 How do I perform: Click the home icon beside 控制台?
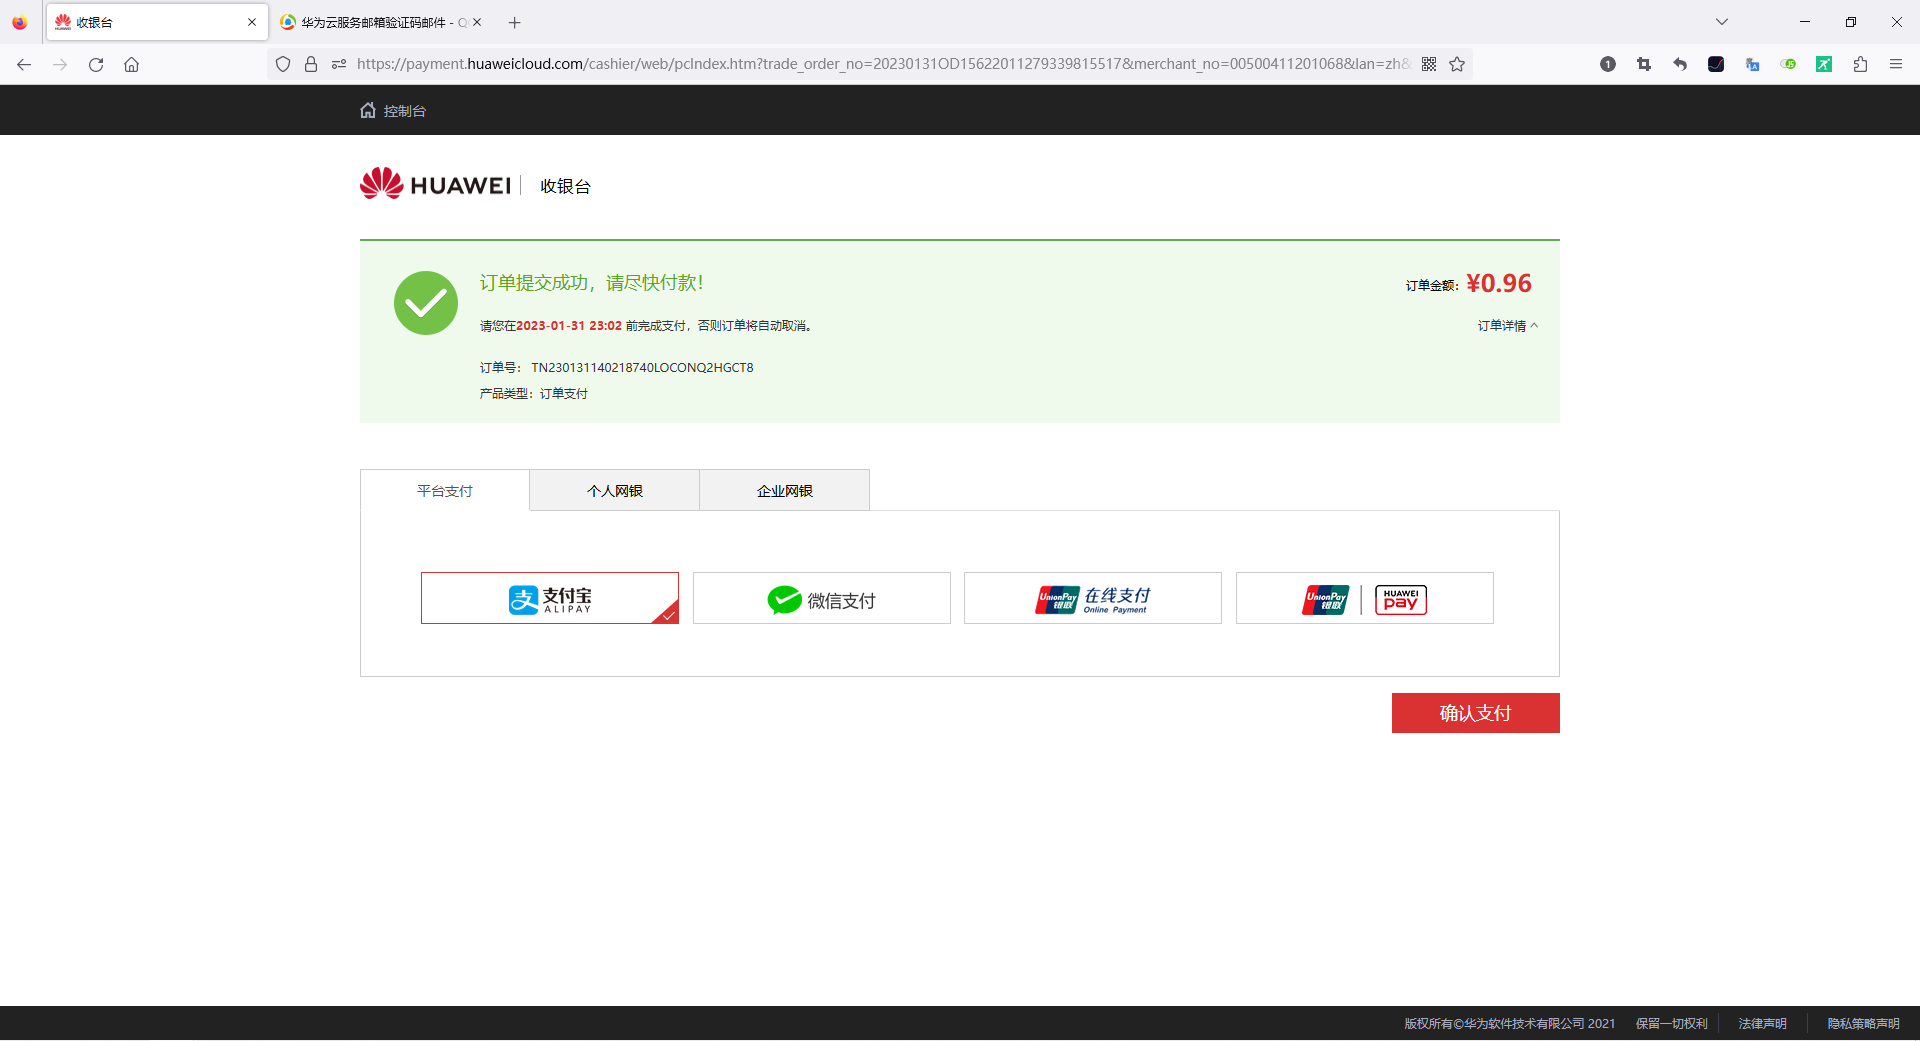pos(368,110)
